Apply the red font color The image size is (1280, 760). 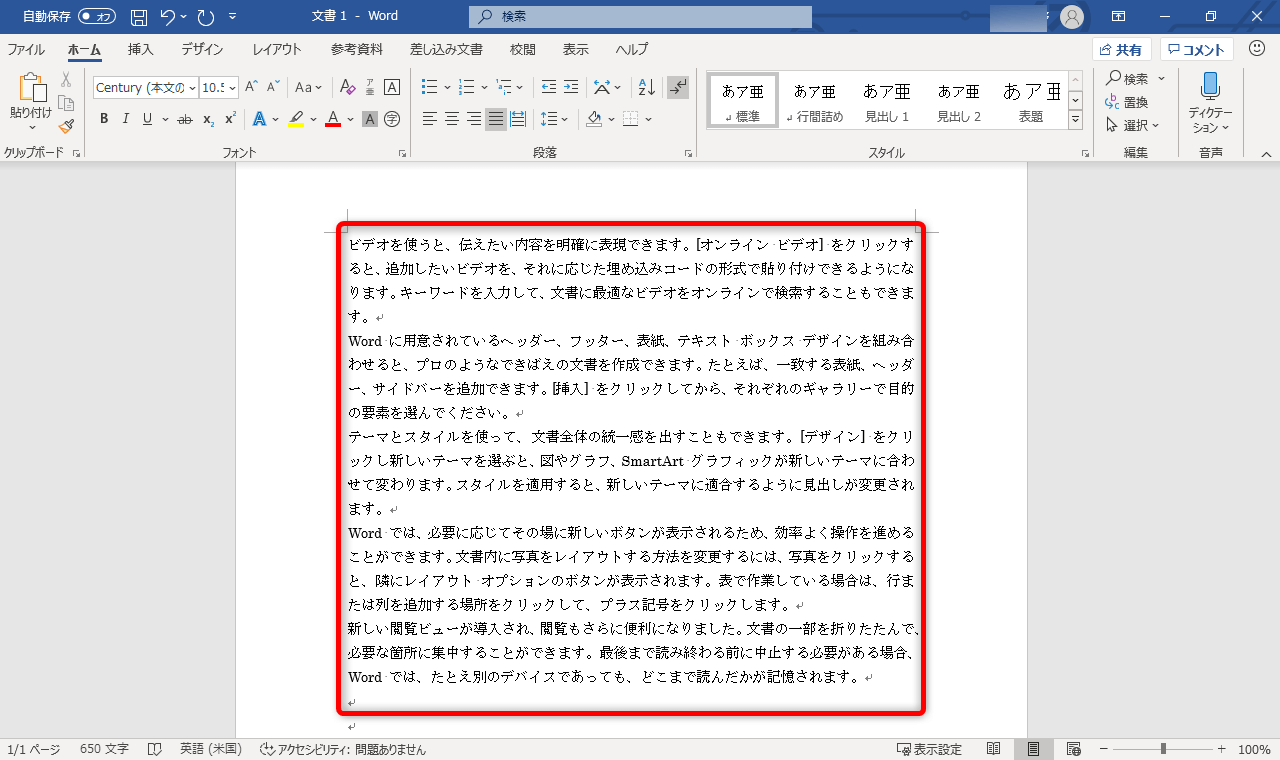333,119
